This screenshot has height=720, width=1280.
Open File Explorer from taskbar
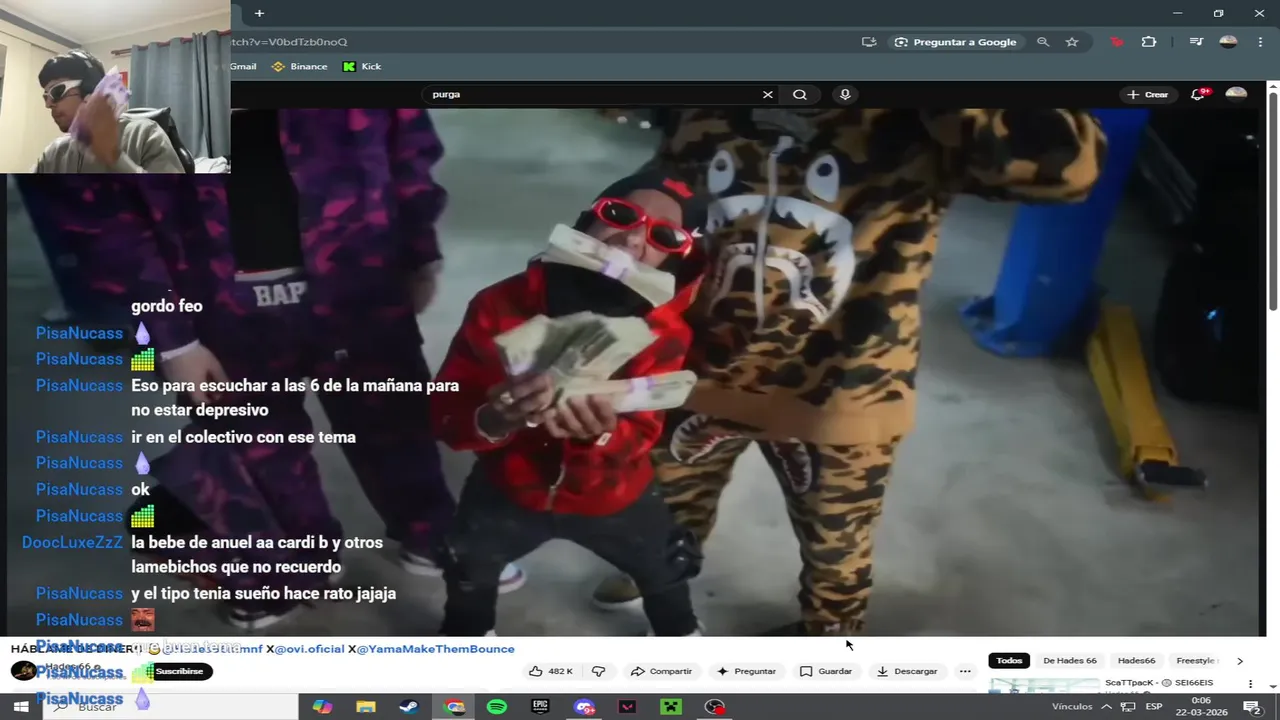pyautogui.click(x=366, y=707)
